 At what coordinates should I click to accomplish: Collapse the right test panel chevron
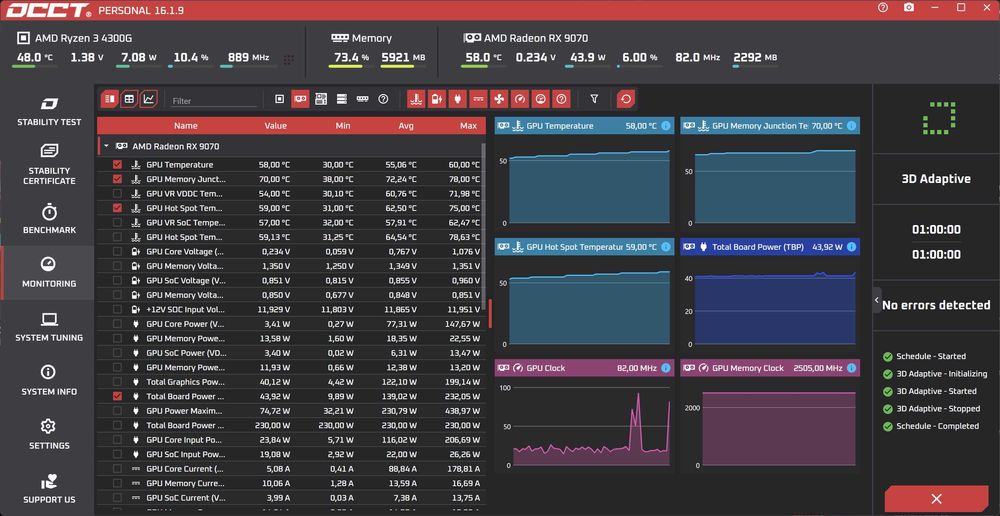coord(877,300)
